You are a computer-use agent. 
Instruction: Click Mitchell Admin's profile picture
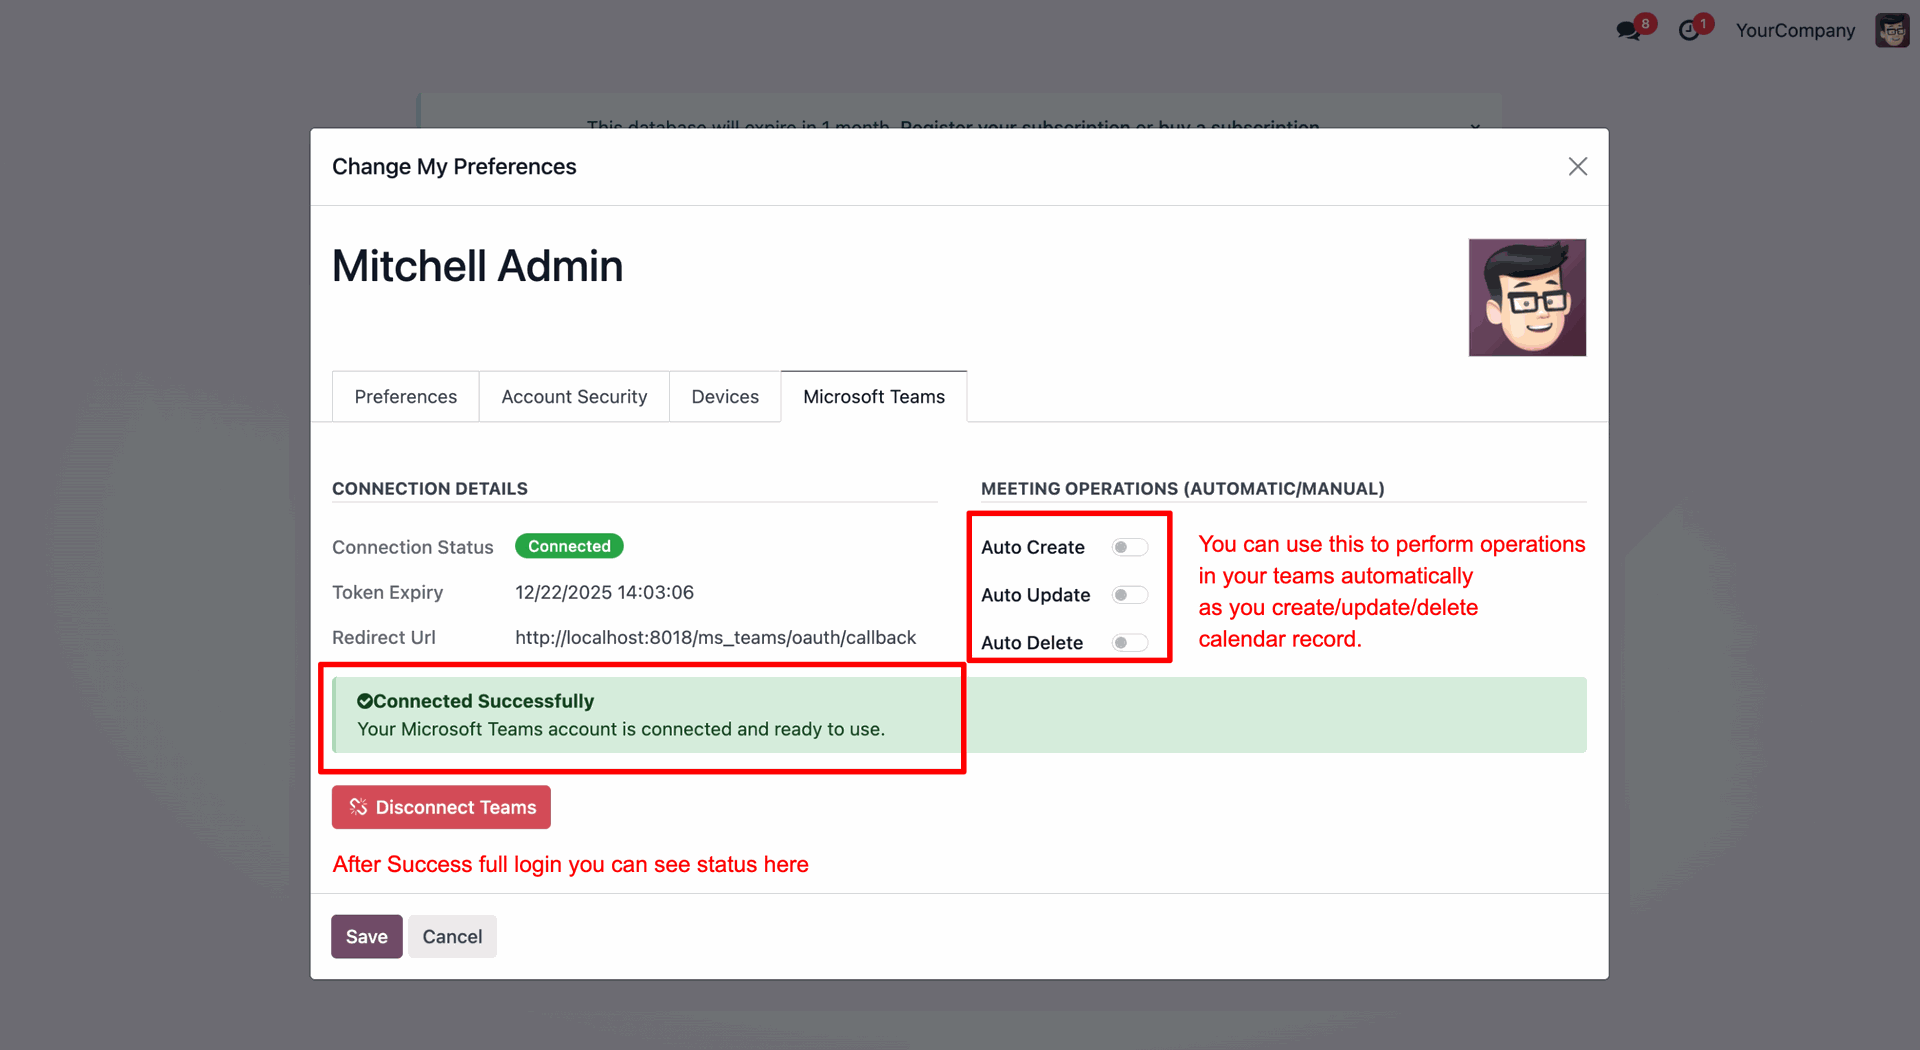(x=1527, y=297)
